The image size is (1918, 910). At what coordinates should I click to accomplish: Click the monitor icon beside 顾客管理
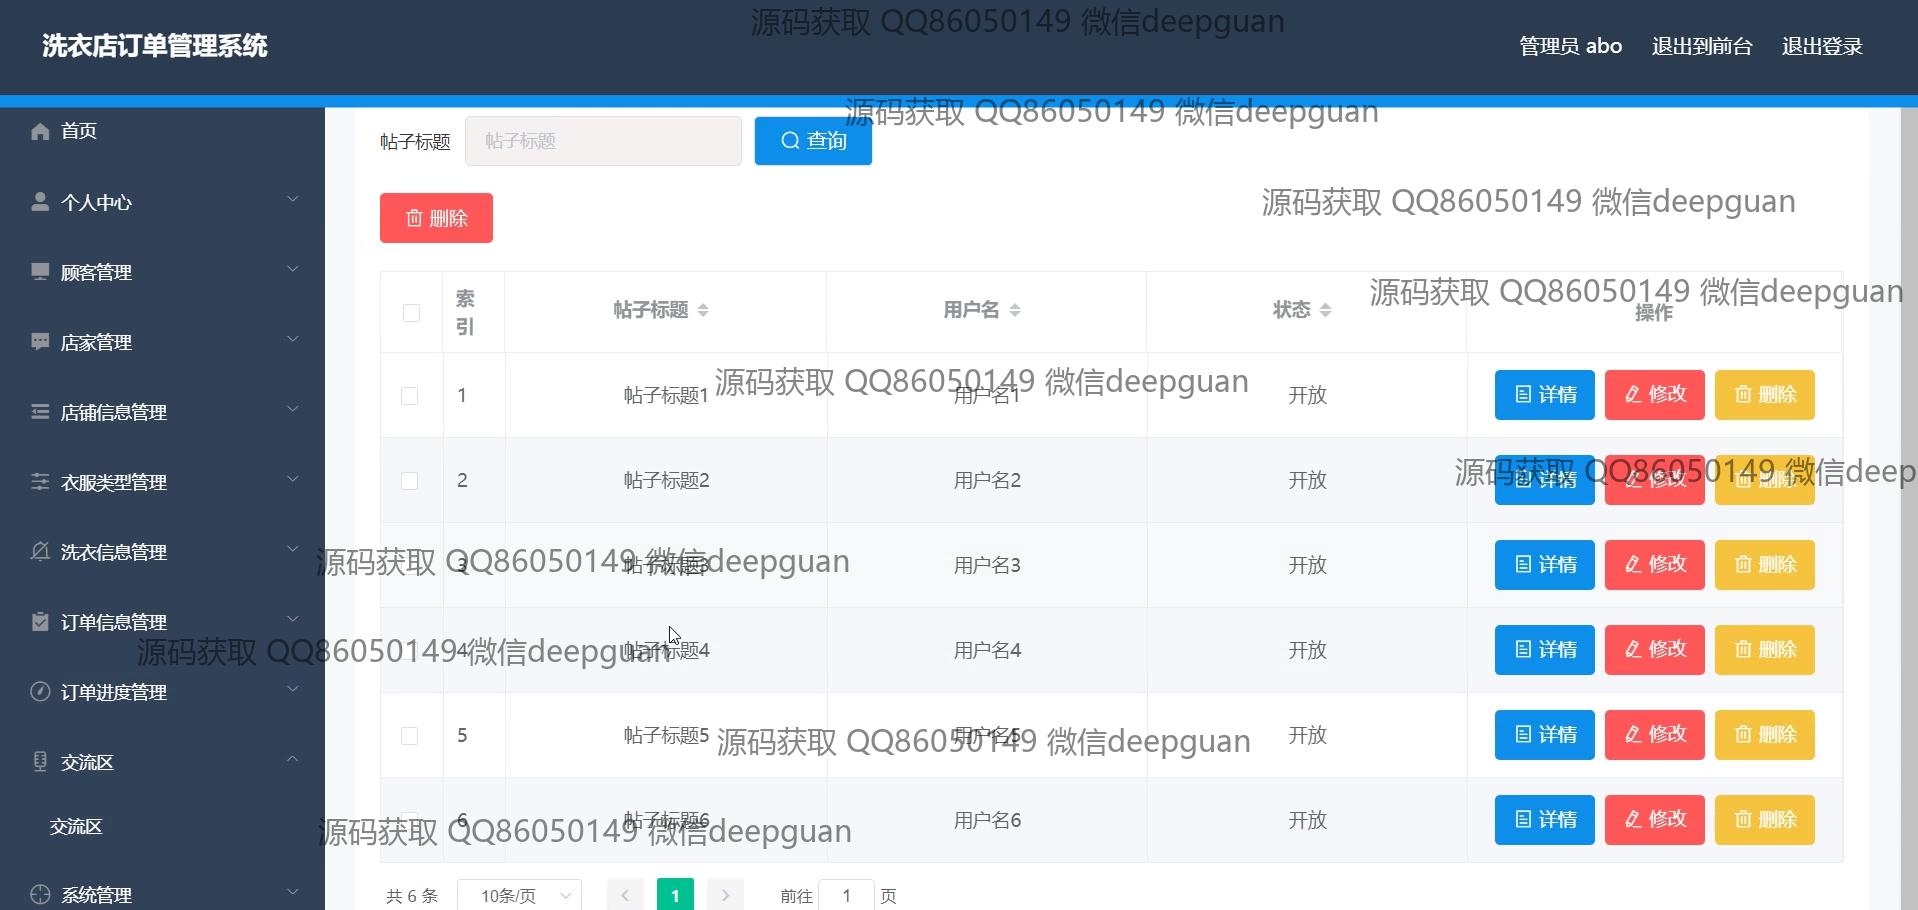40,272
